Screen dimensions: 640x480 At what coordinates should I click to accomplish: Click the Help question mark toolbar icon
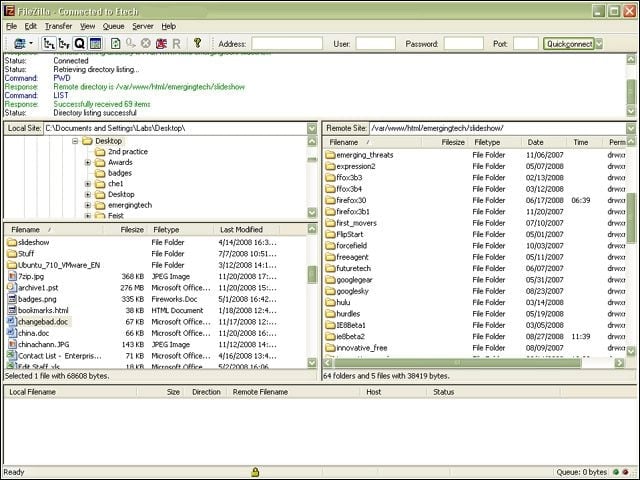pos(198,43)
